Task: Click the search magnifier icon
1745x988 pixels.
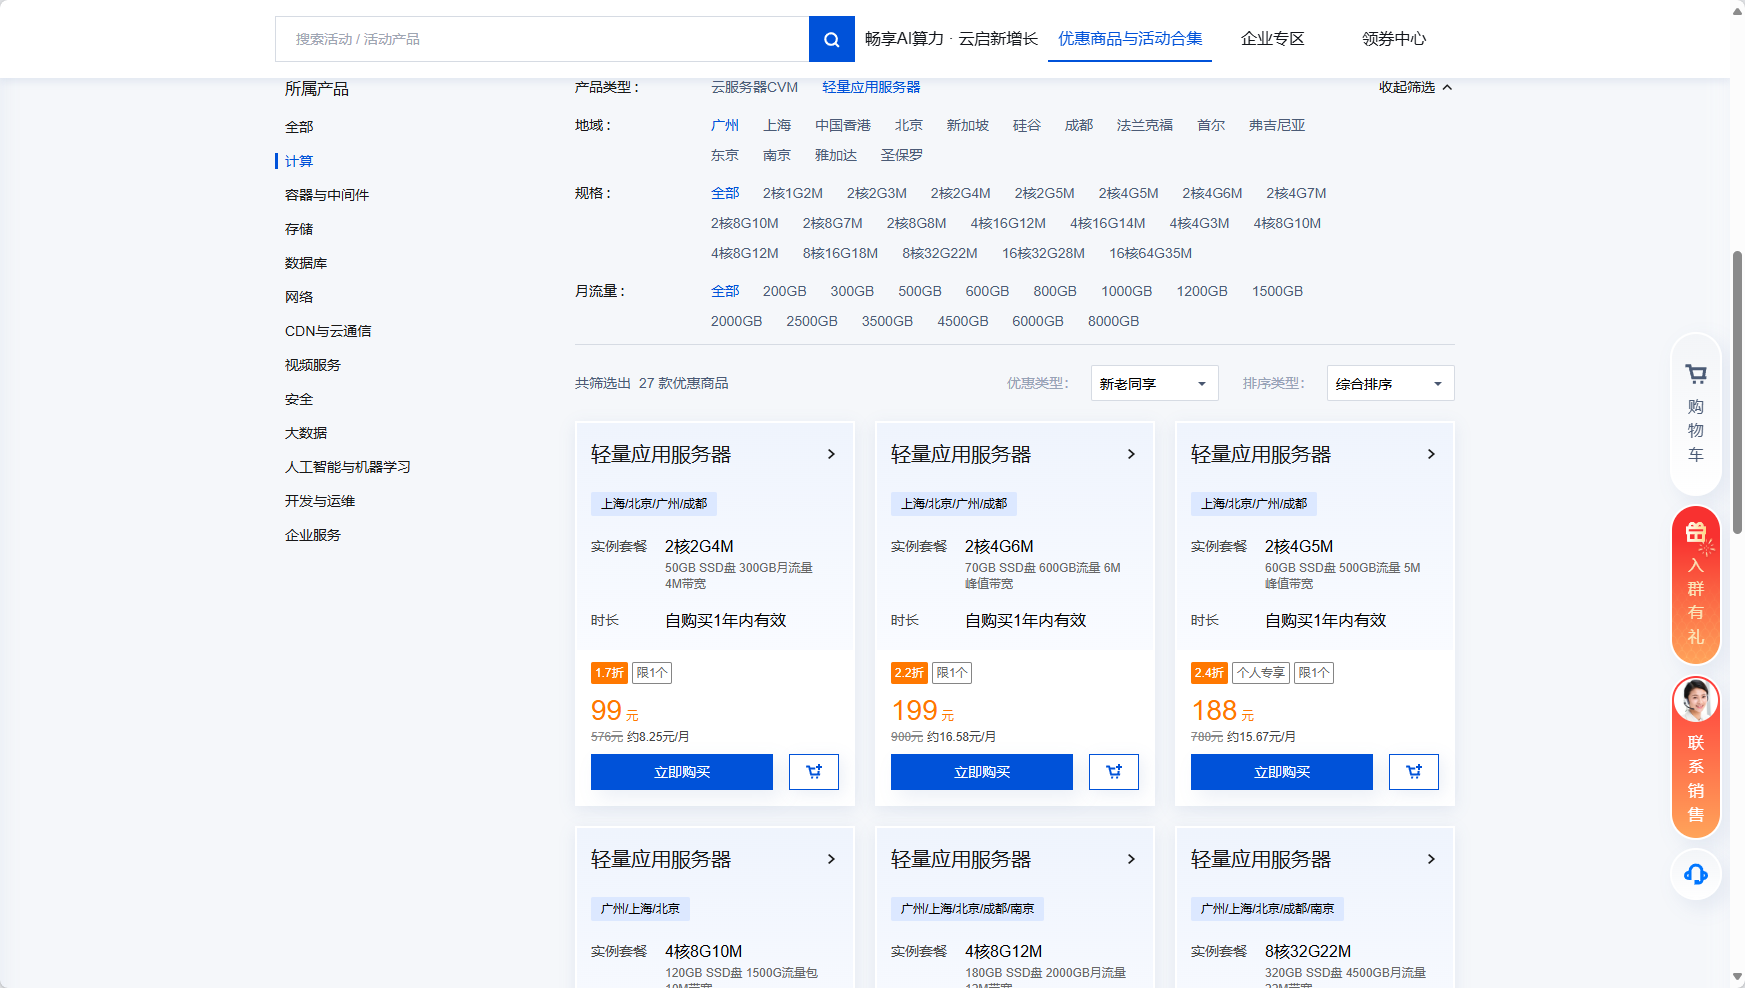Action: (831, 39)
